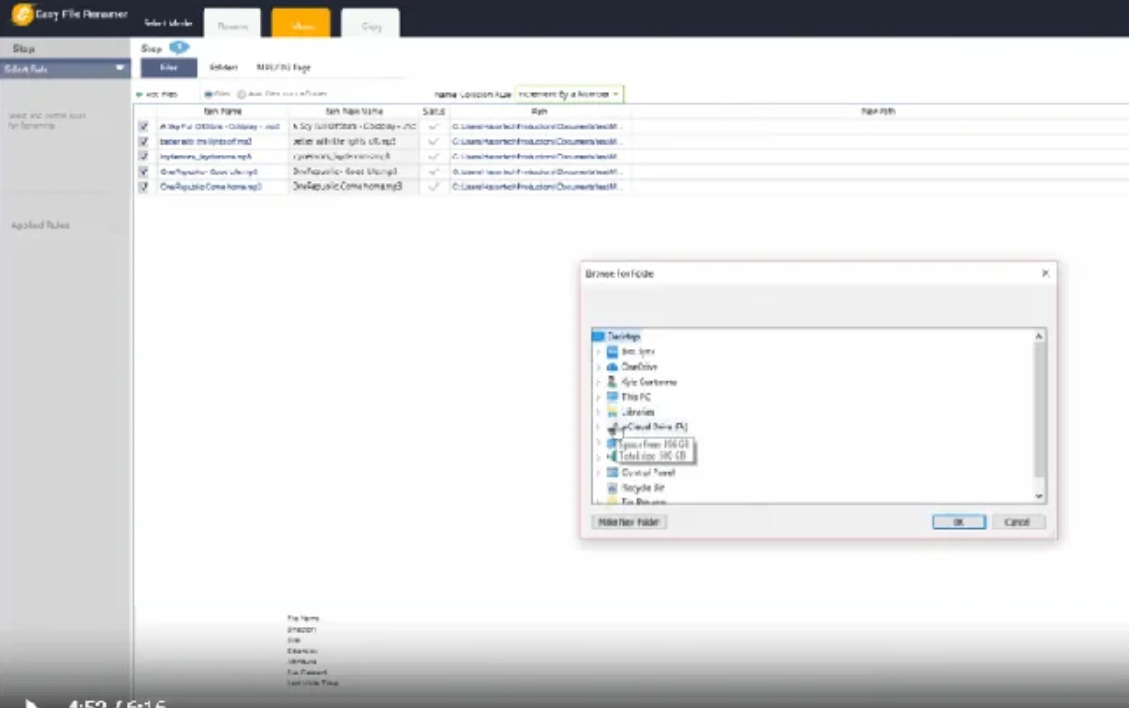Expand the Libraries tree node
Viewport: 1129px width, 708px height.
click(x=598, y=412)
